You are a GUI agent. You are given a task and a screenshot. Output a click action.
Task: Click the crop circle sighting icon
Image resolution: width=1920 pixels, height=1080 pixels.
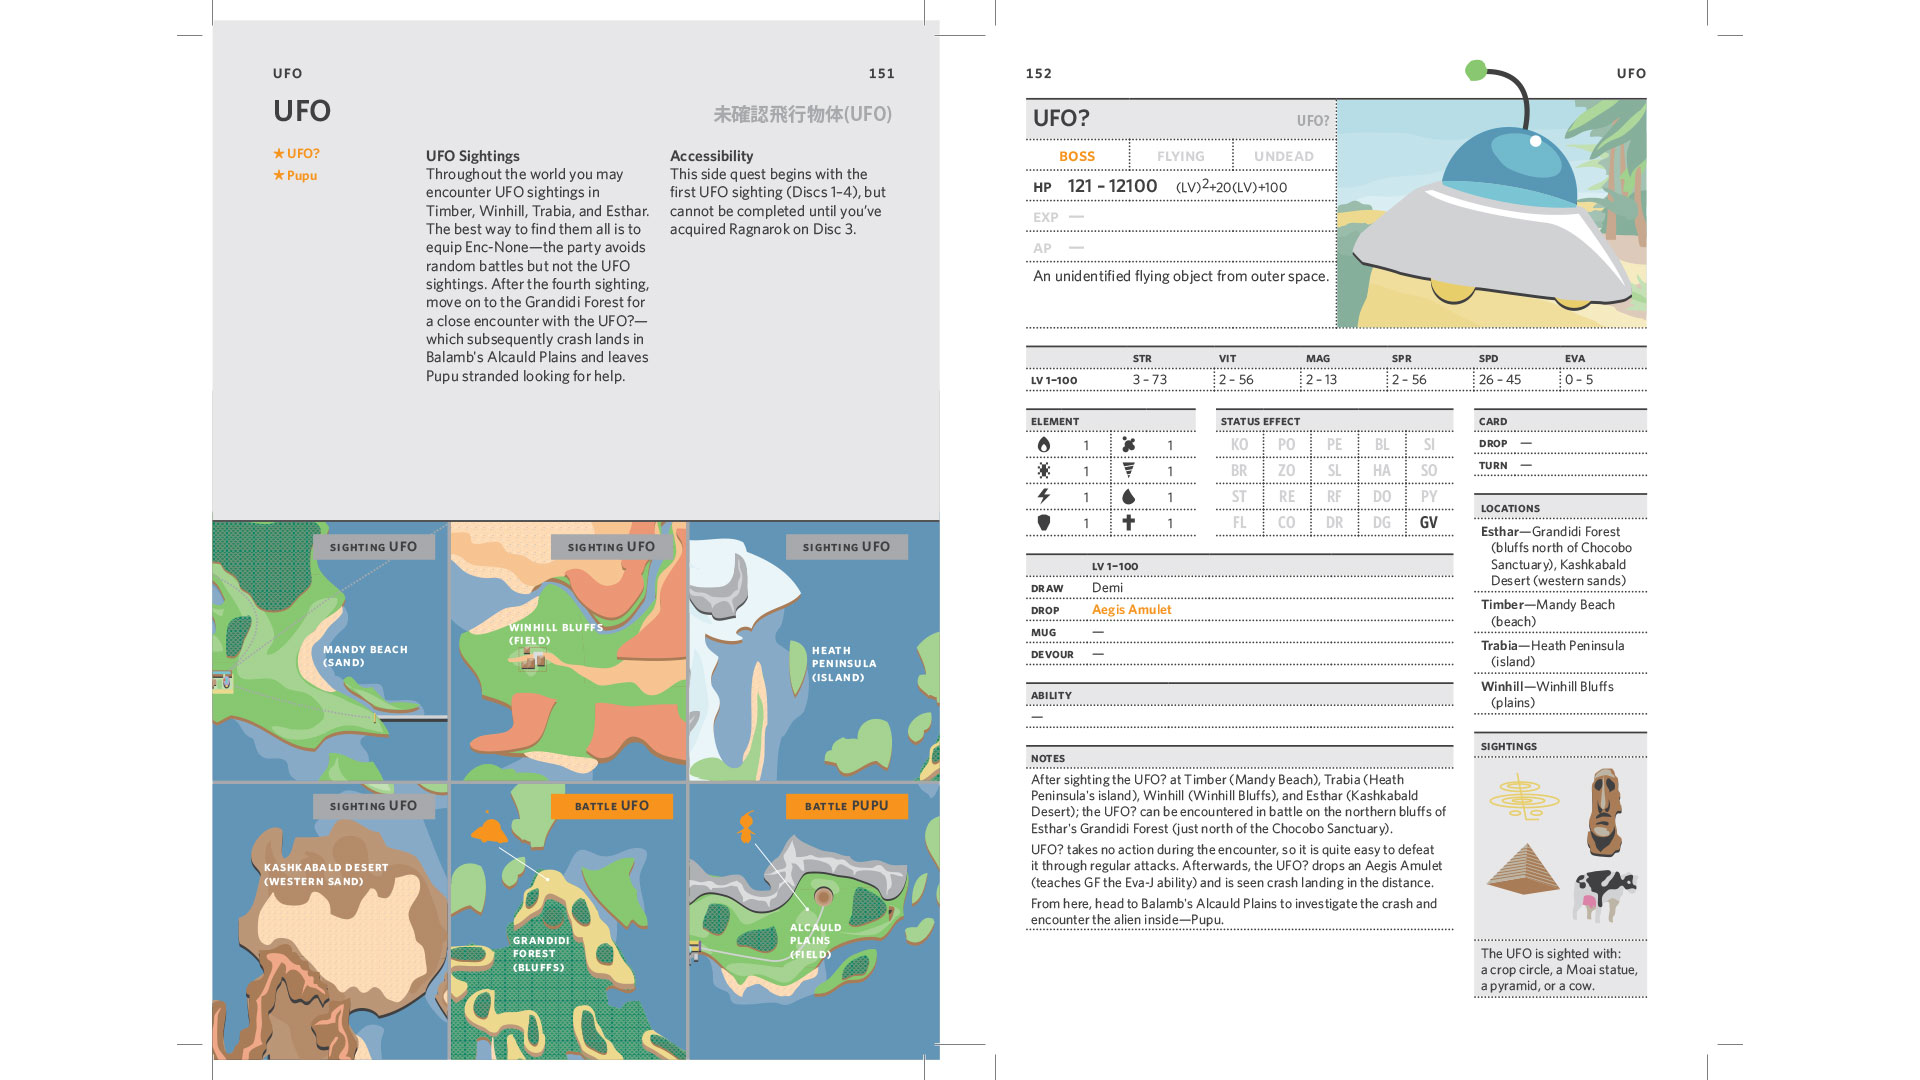point(1523,797)
